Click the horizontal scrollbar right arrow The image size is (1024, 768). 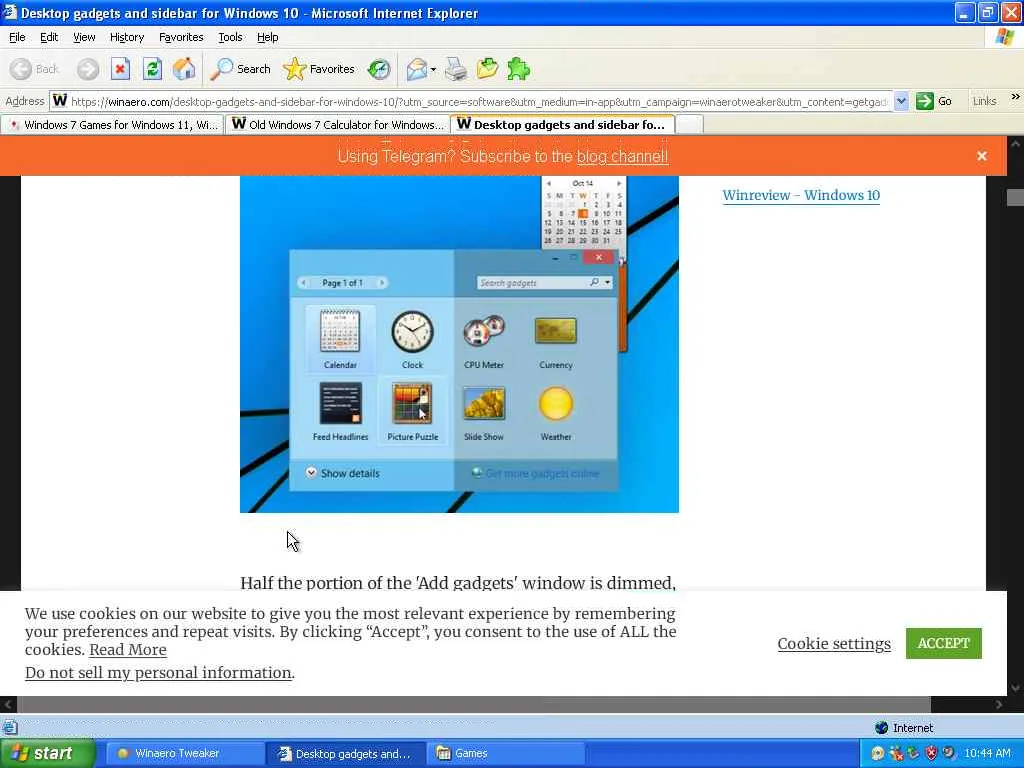999,704
